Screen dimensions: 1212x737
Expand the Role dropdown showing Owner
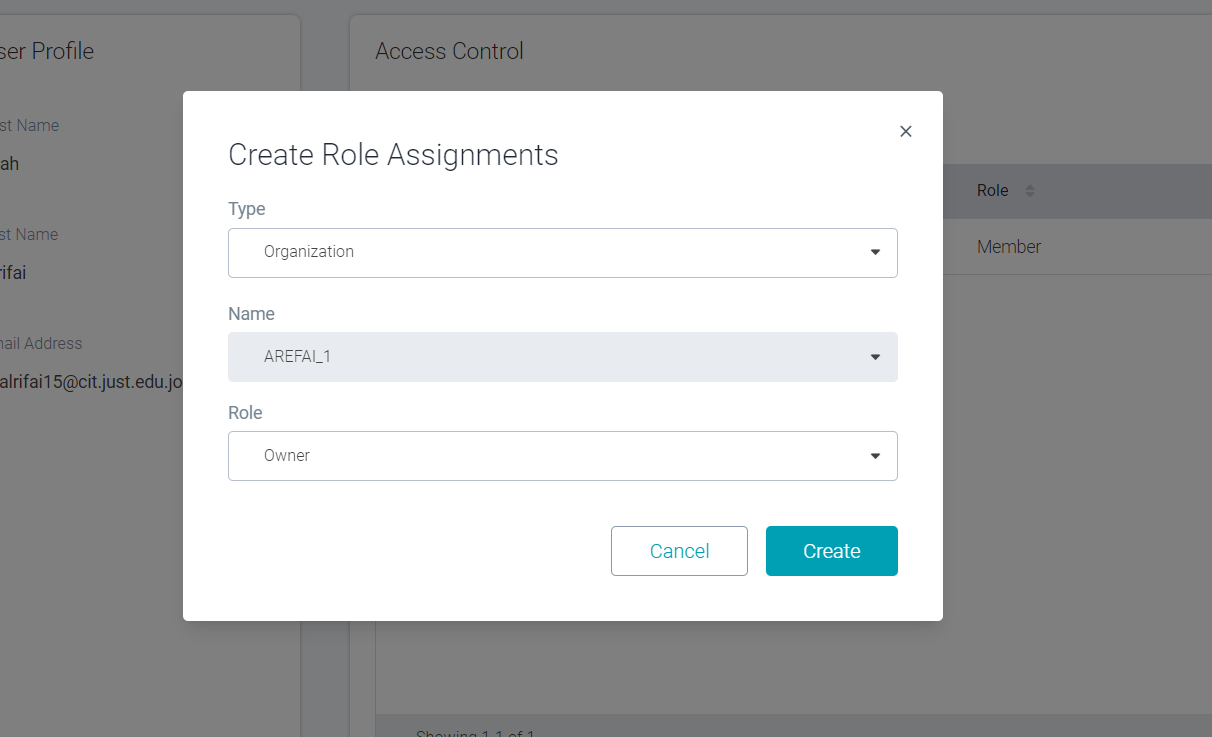[562, 456]
